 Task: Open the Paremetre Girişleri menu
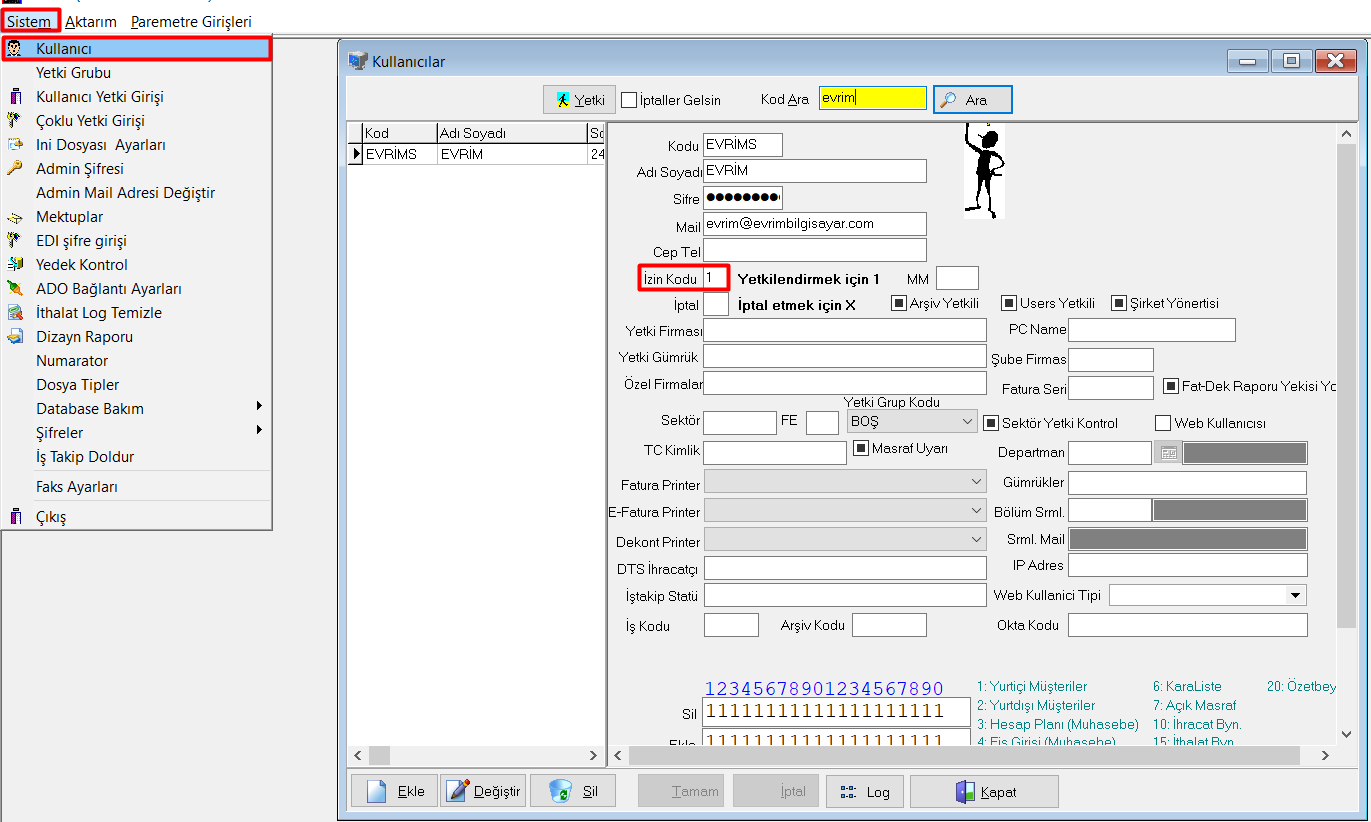point(191,21)
